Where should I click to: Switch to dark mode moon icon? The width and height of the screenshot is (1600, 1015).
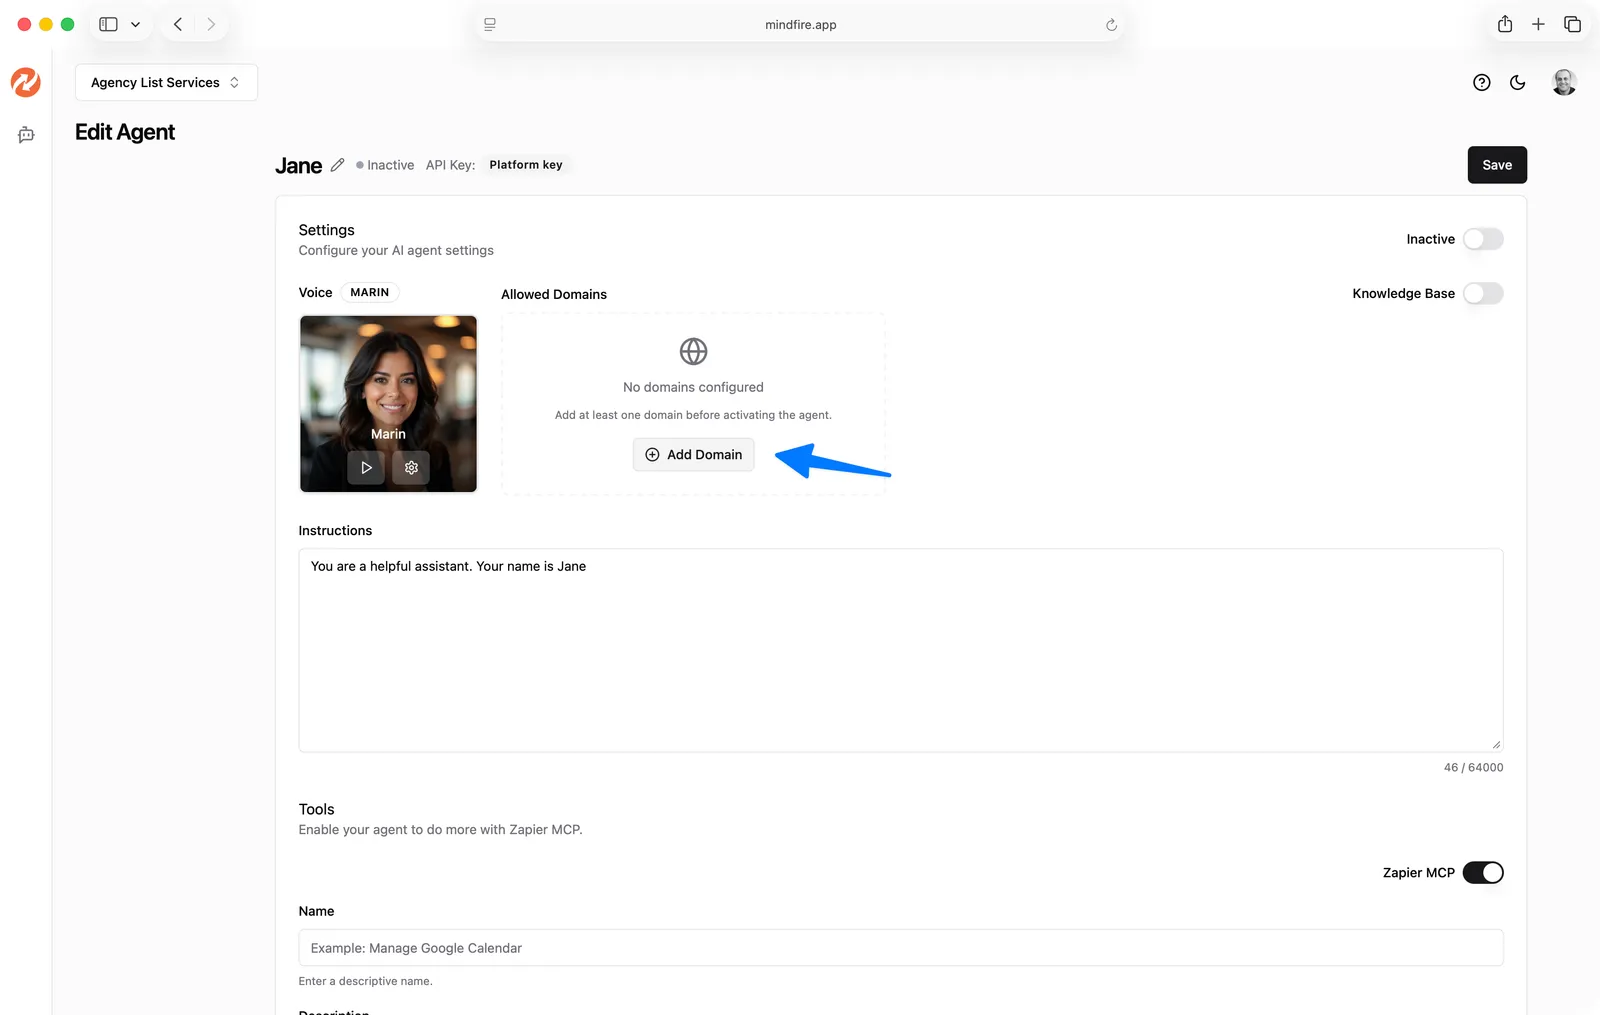pyautogui.click(x=1517, y=83)
